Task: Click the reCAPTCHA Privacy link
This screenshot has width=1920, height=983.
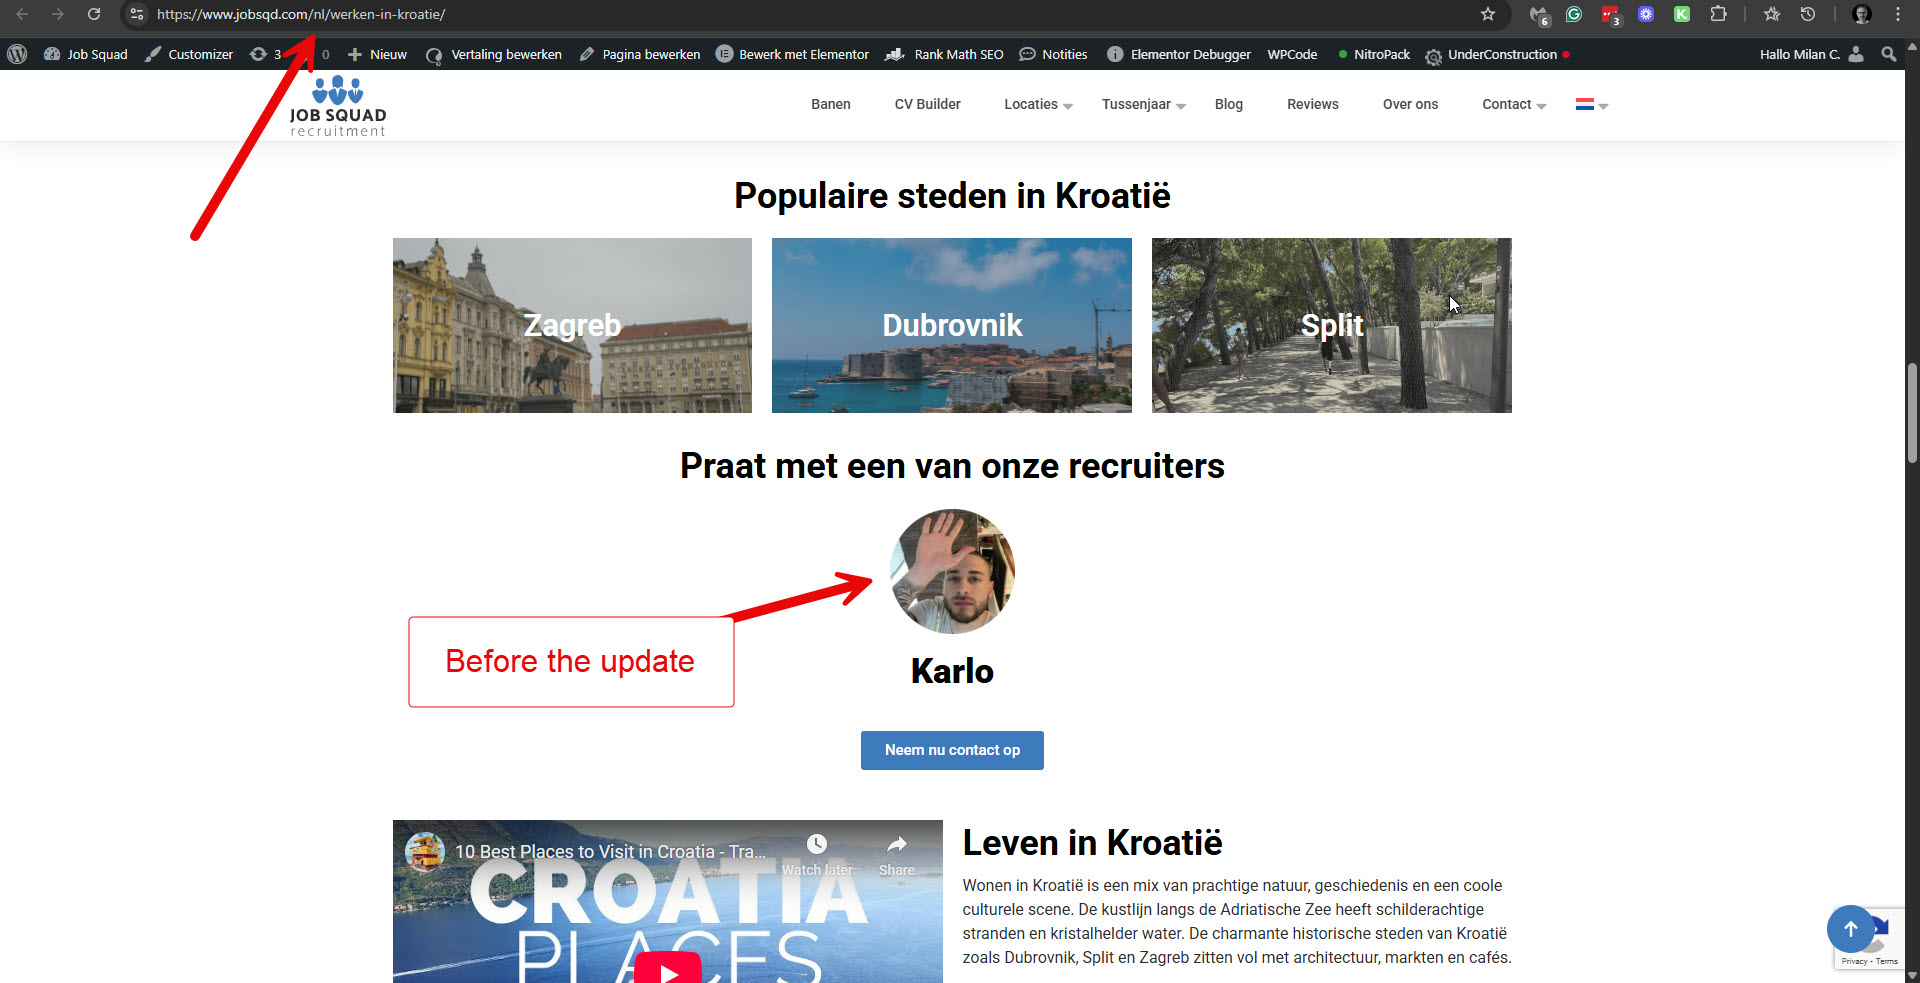Action: coord(1854,961)
